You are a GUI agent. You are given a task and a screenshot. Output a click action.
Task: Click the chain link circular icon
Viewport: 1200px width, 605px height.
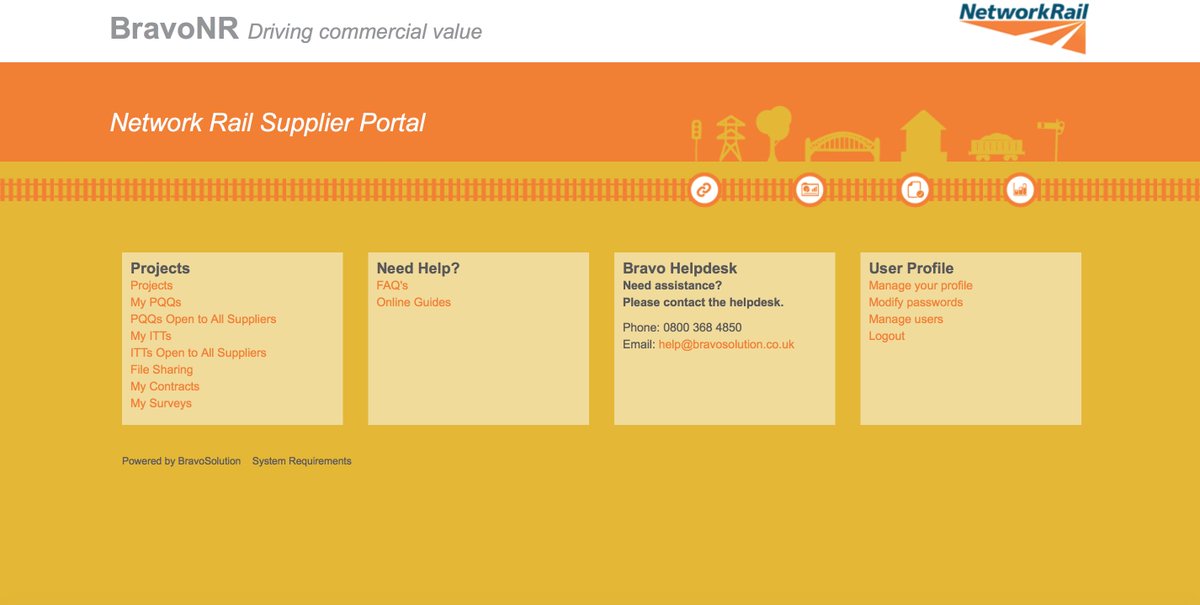tap(705, 189)
